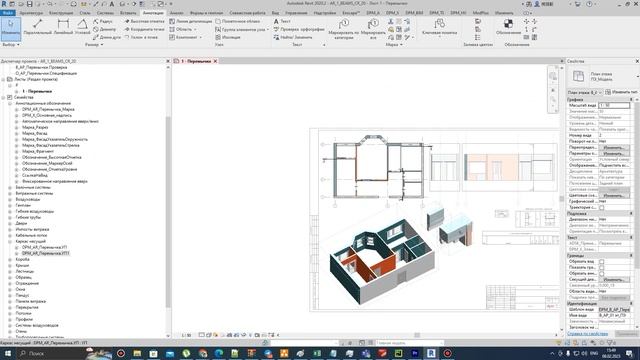Select Spot Coordinate (Координата точки) tool
The width and height of the screenshot is (640, 360).
144,29
